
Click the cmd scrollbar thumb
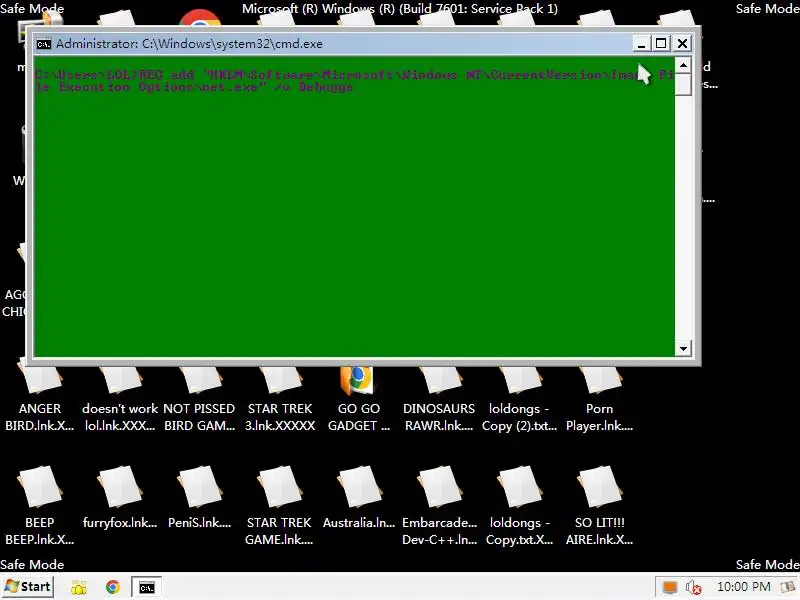[683, 84]
